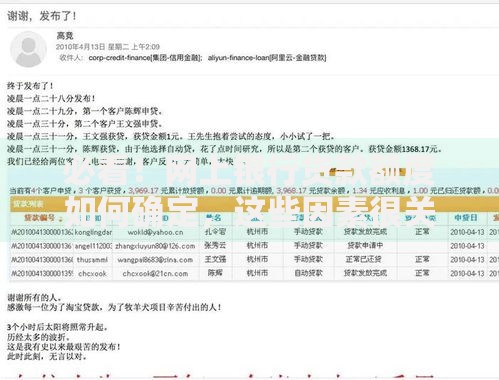Viewport: 499px width, 380px height.
Task: Click the 申贷日 column header
Action: pos(466,218)
